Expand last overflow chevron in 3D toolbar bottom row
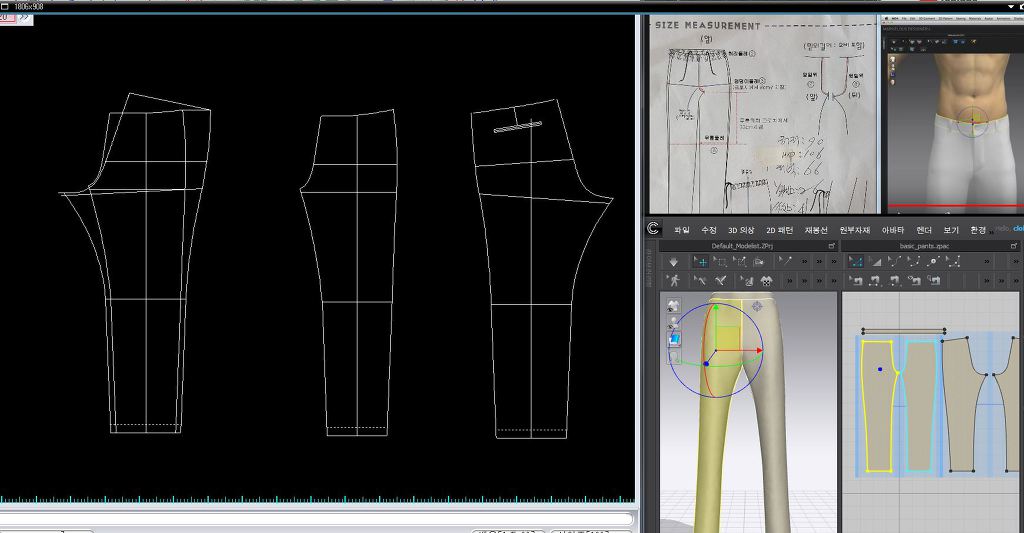Screen dimensions: 1024x533 coord(834,281)
